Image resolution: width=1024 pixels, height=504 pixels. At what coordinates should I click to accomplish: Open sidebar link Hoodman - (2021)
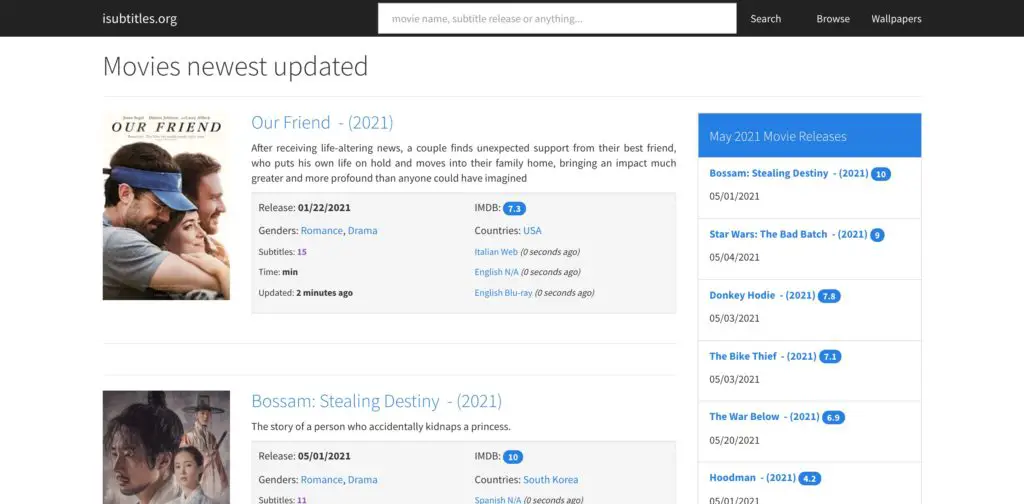pyautogui.click(x=752, y=478)
